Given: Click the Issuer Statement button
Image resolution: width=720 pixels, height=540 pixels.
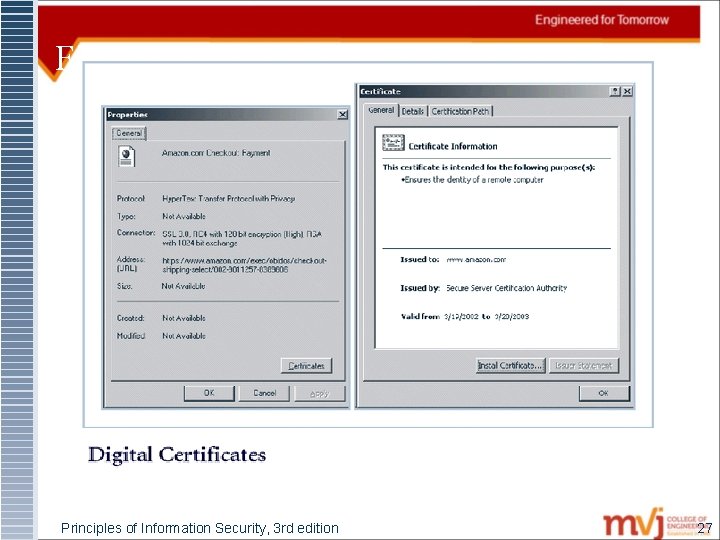Looking at the screenshot, I should (584, 366).
